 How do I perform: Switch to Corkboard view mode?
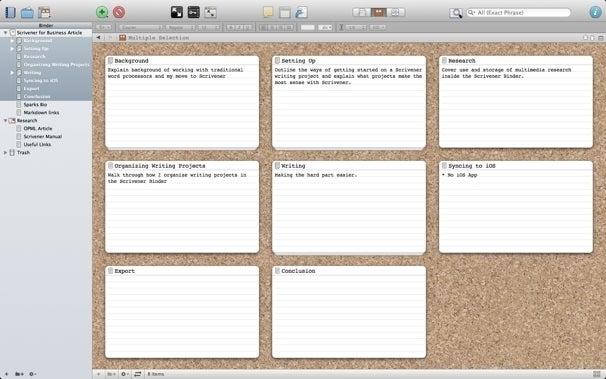tap(378, 12)
